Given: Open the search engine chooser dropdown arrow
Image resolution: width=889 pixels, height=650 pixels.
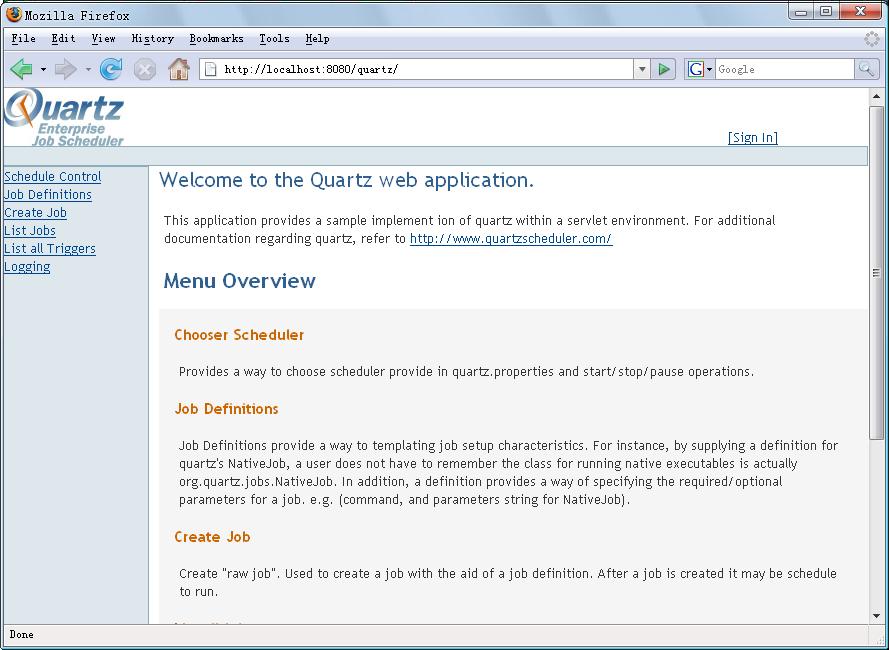Looking at the screenshot, I should pos(709,70).
